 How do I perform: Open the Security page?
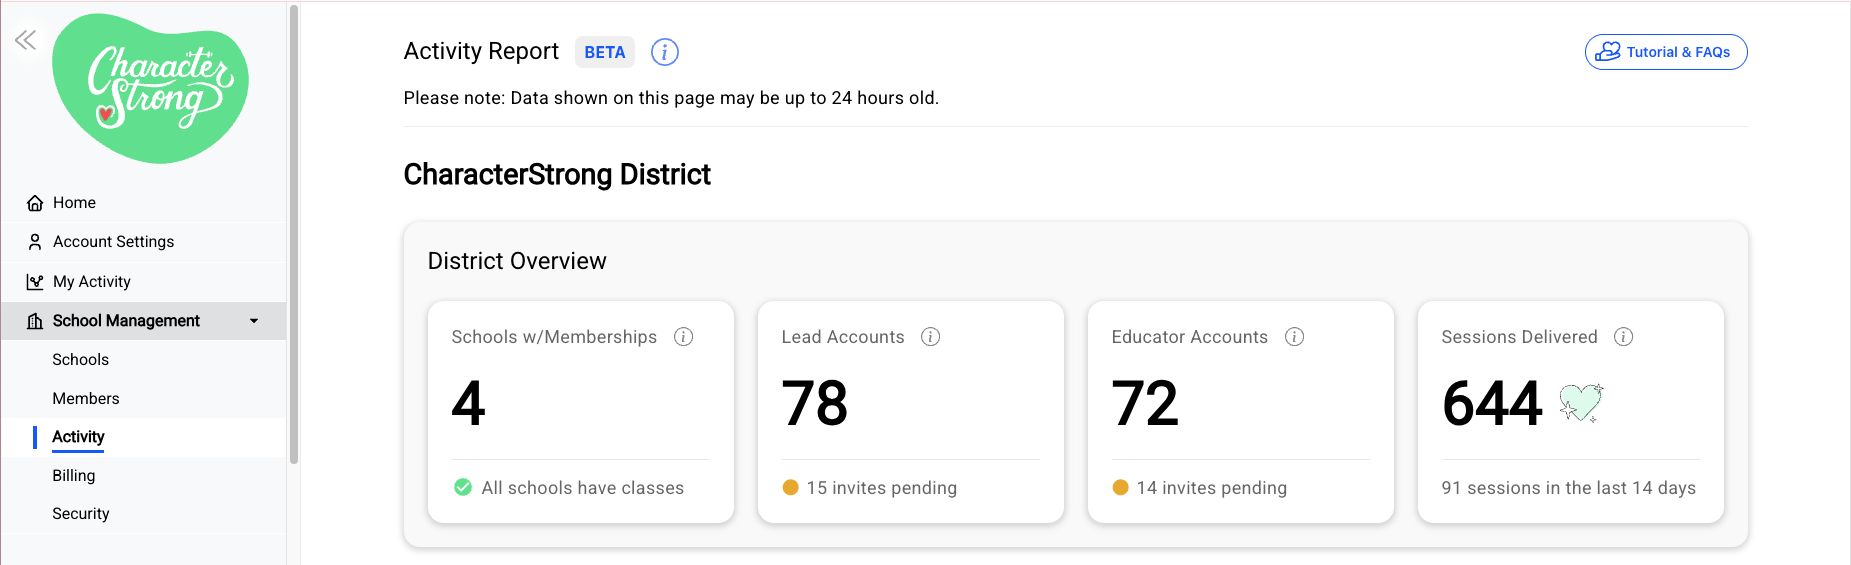point(81,514)
